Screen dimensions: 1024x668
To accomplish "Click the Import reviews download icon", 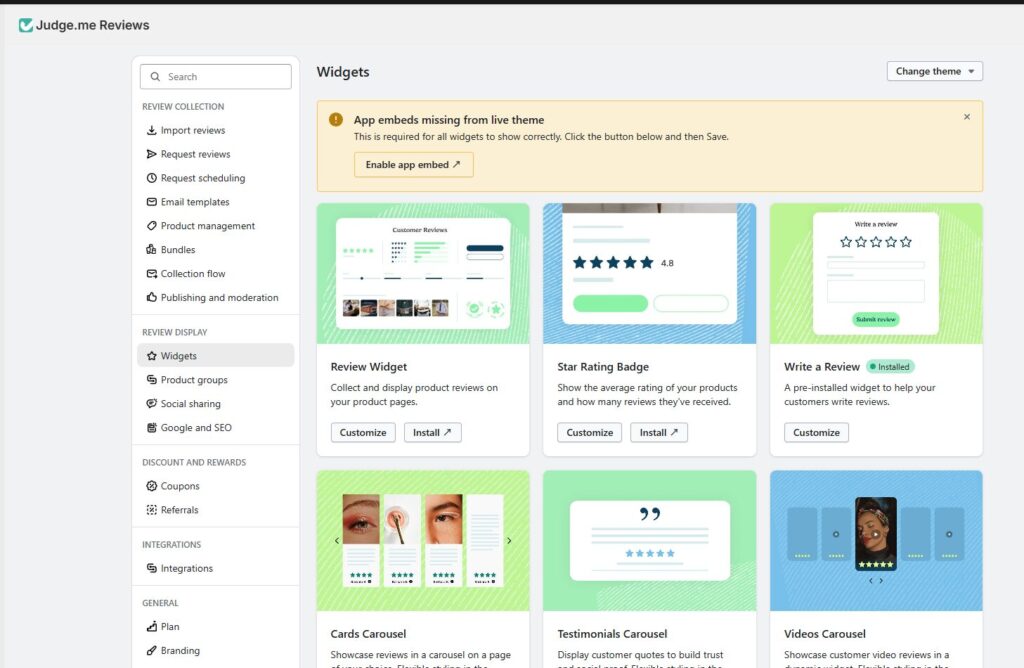I will (152, 130).
